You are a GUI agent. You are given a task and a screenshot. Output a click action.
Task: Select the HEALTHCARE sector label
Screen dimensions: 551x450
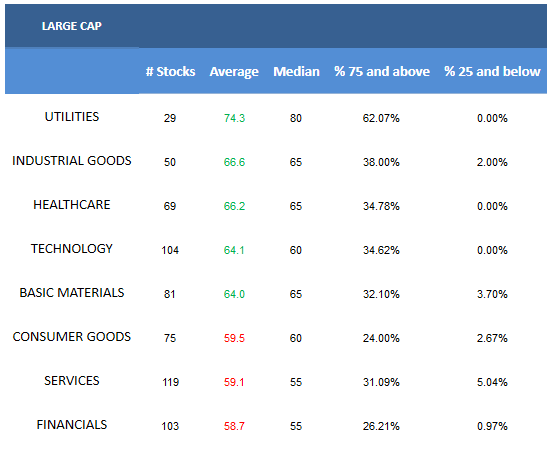[72, 205]
